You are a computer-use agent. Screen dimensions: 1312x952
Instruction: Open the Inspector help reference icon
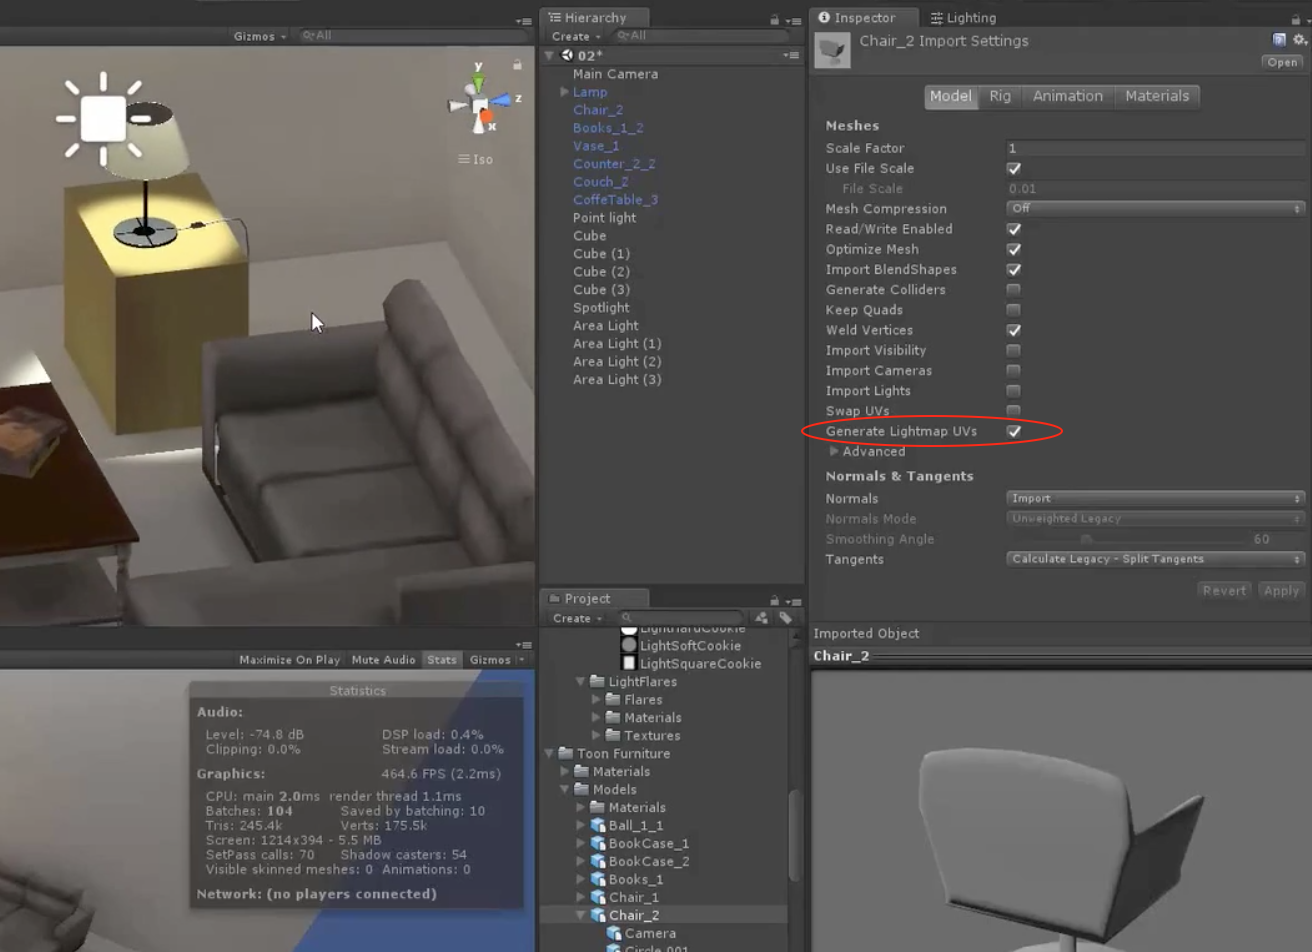click(1279, 40)
